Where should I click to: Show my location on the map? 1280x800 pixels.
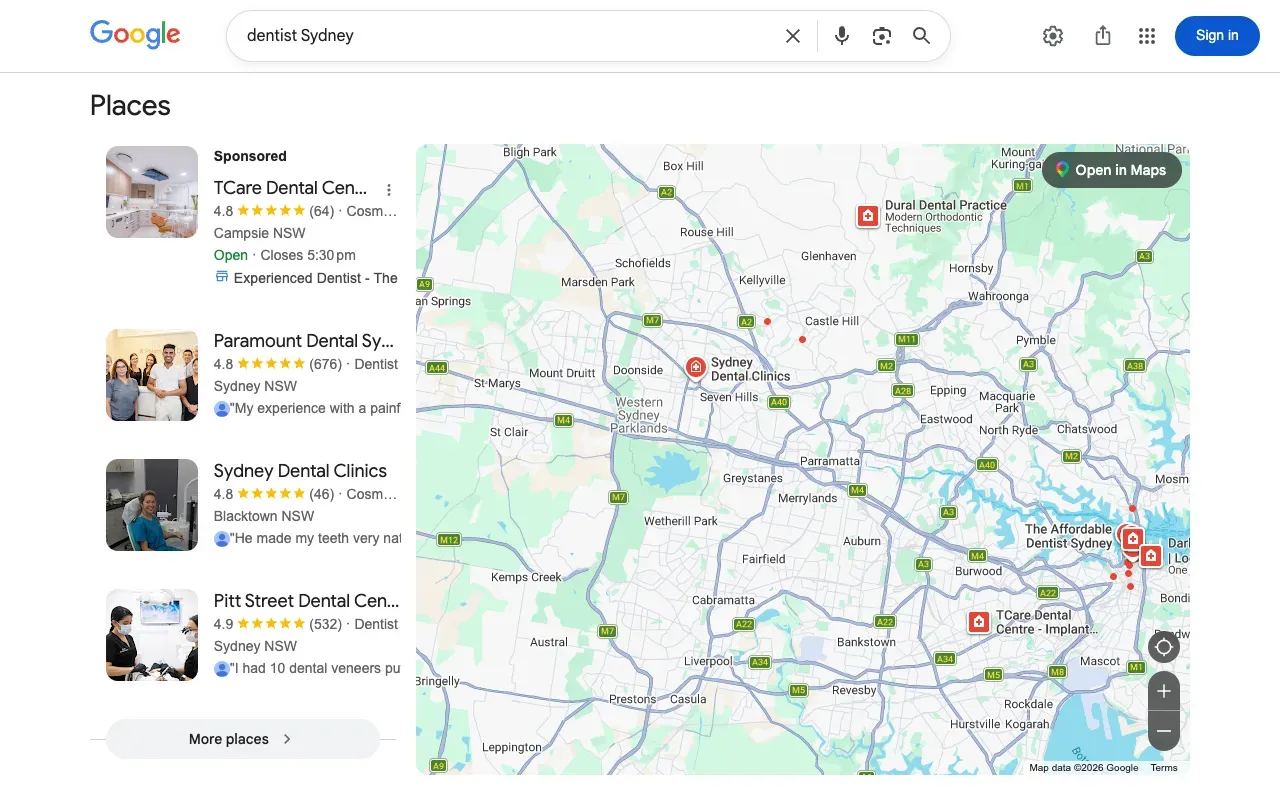tap(1163, 647)
